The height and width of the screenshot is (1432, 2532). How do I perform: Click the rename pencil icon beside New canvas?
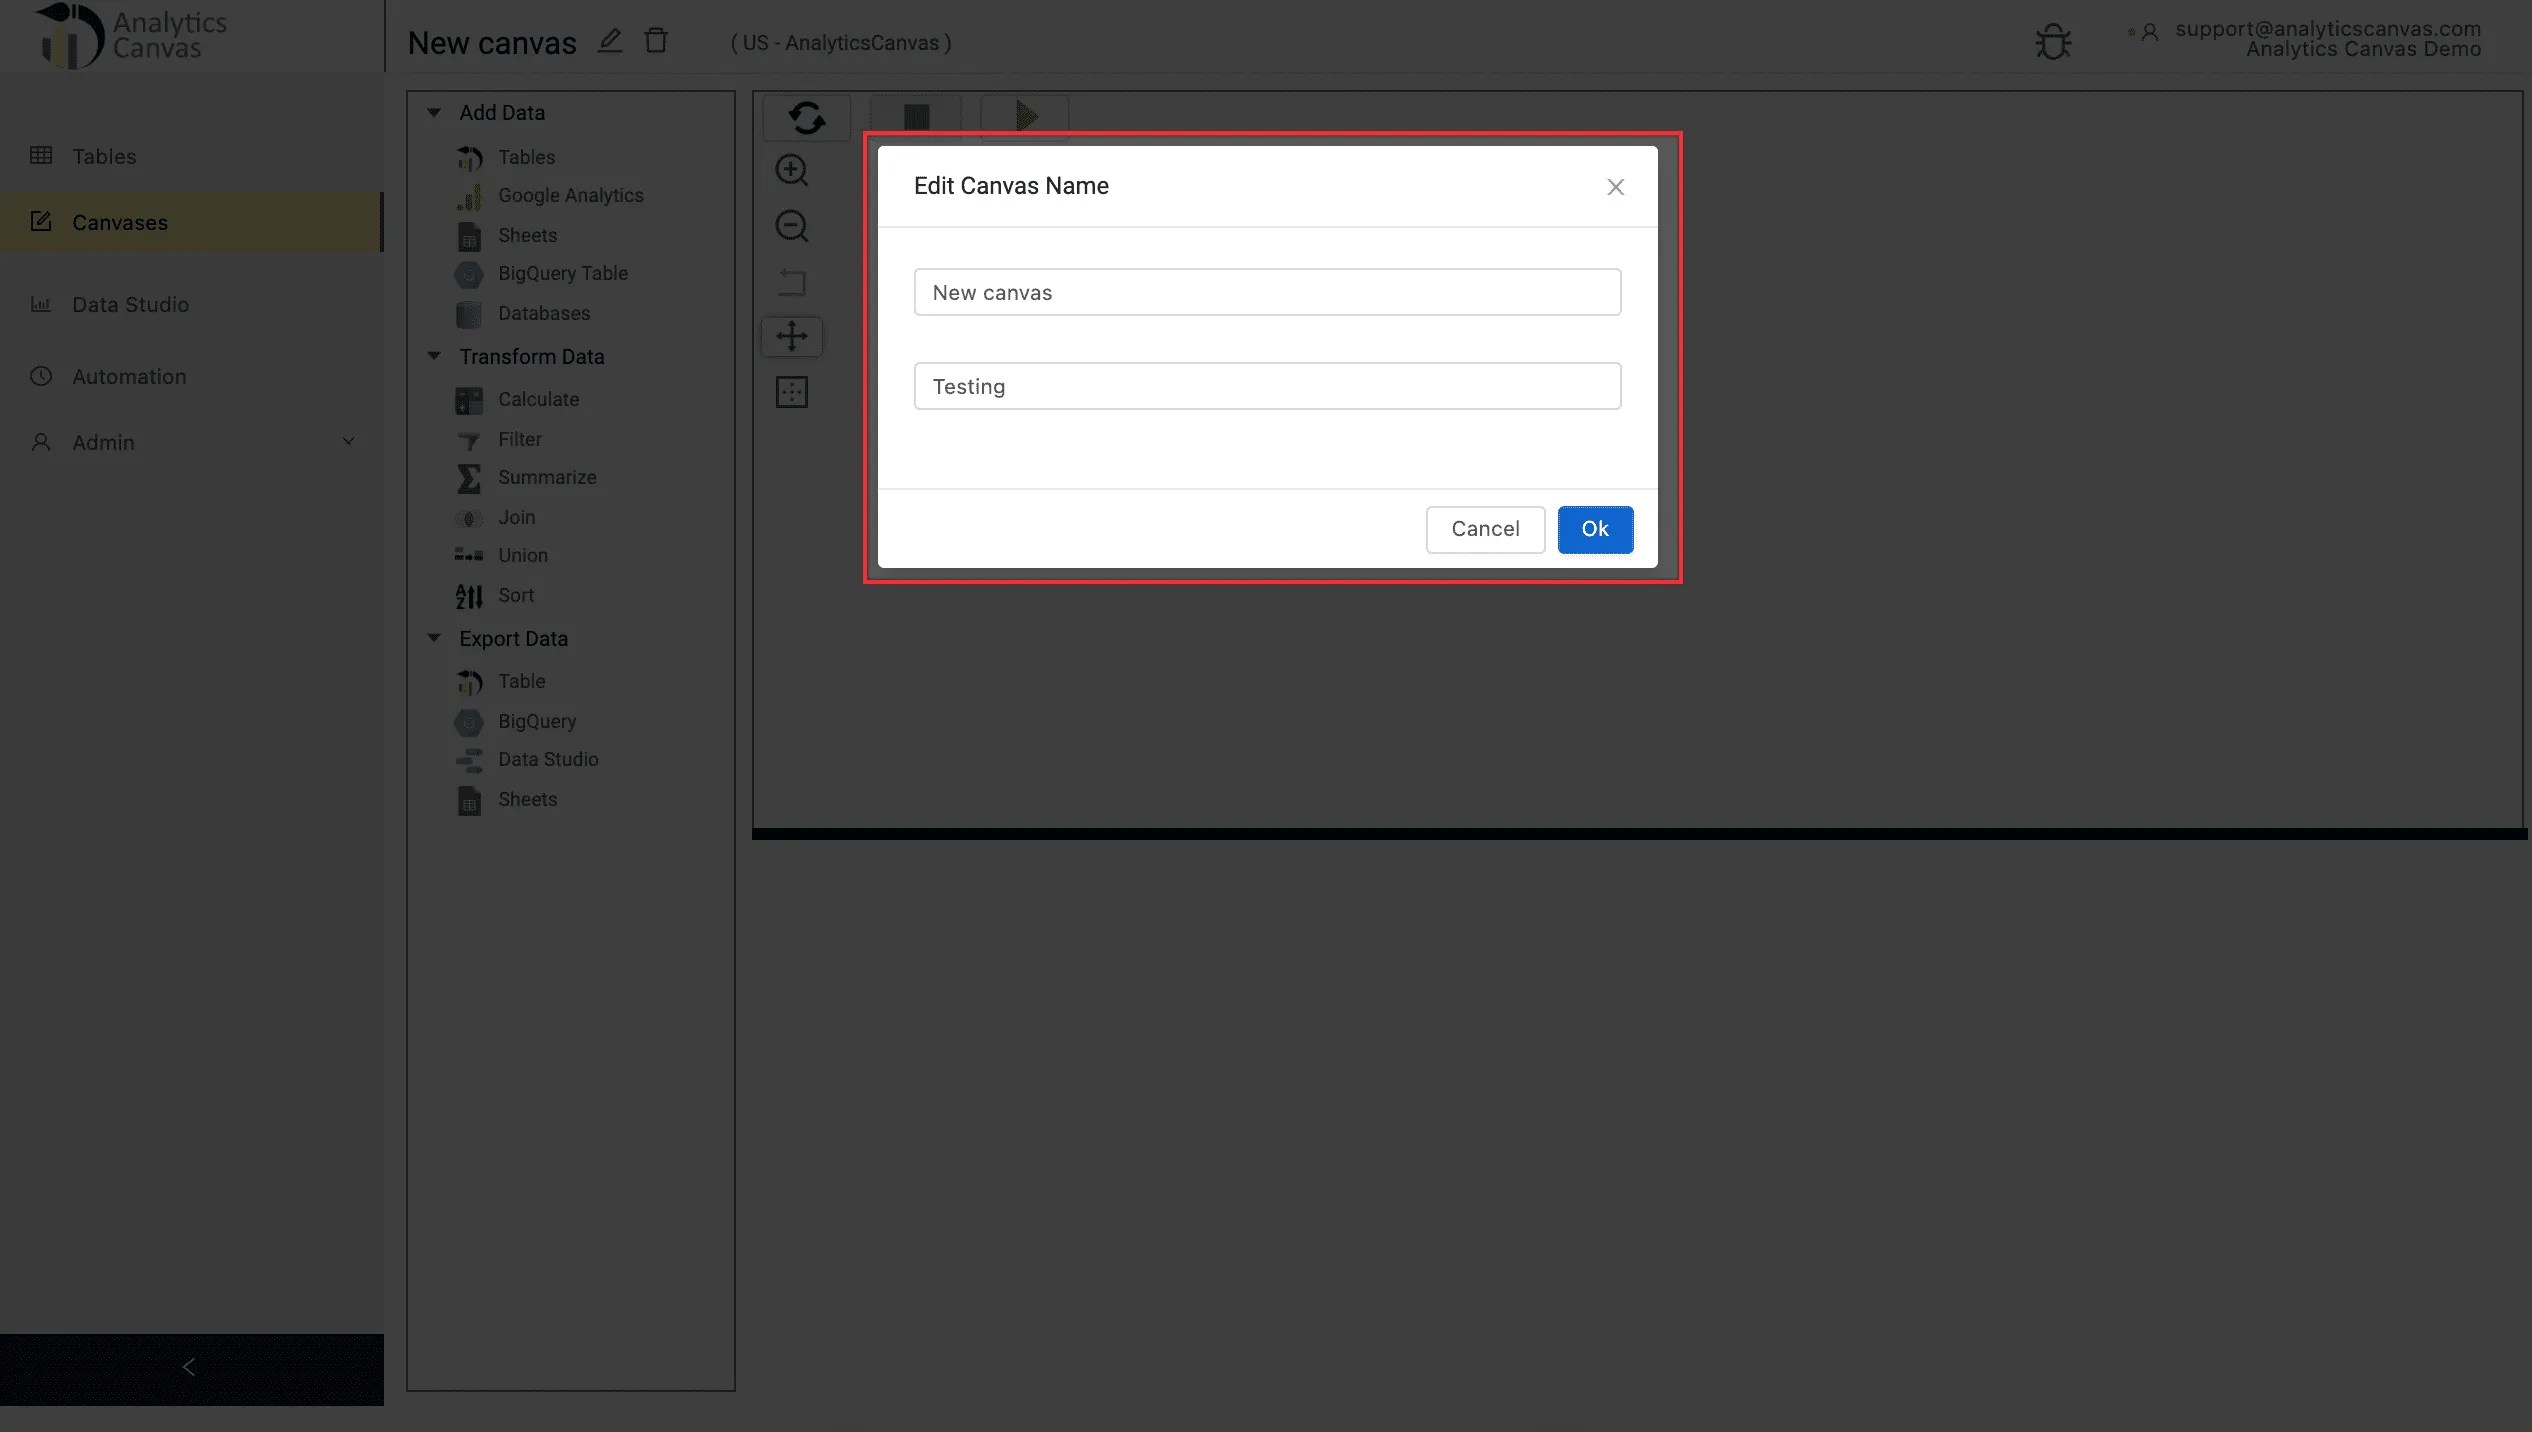pyautogui.click(x=610, y=41)
